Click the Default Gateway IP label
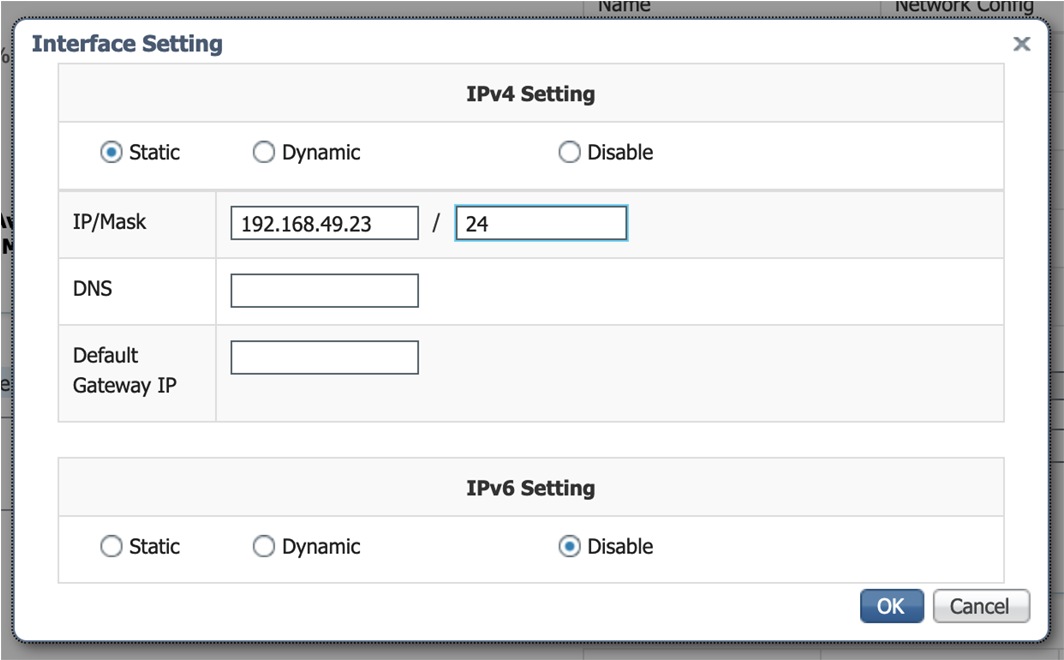1064x660 pixels. [x=124, y=370]
